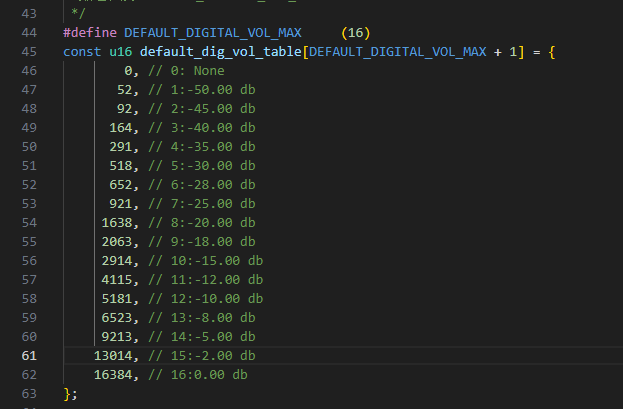Click the table value 2914
This screenshot has height=409, width=623.
pos(116,261)
